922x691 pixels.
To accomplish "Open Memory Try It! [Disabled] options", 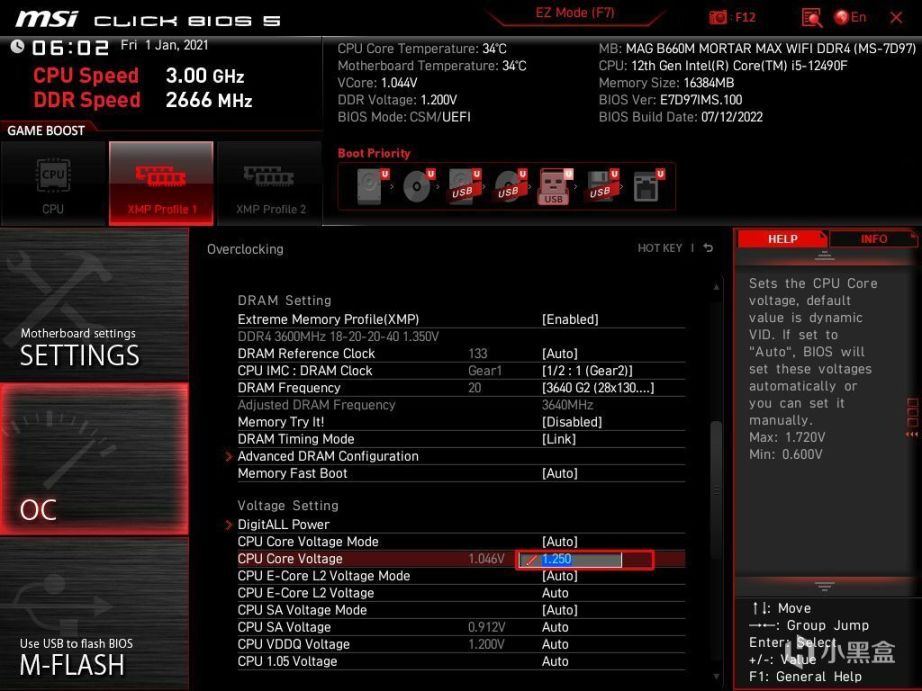I will point(572,422).
